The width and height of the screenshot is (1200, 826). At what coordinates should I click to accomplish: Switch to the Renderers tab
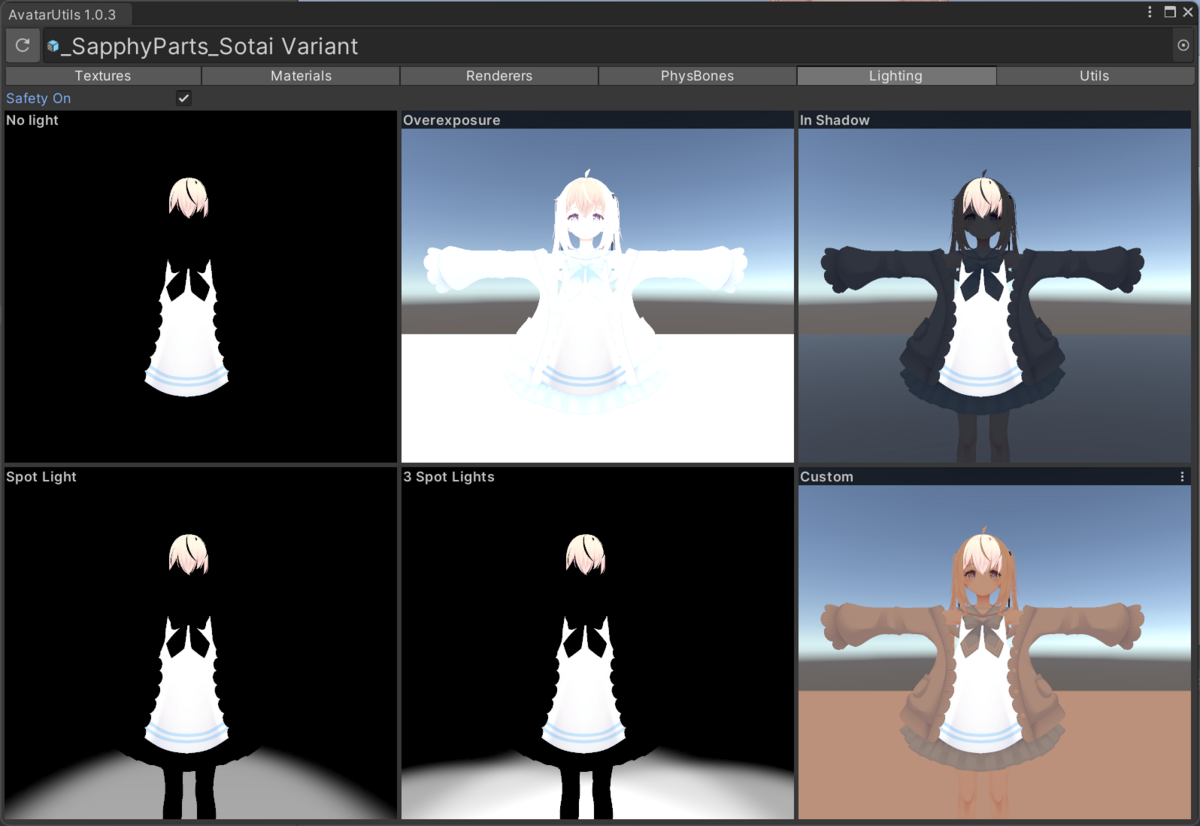click(499, 76)
